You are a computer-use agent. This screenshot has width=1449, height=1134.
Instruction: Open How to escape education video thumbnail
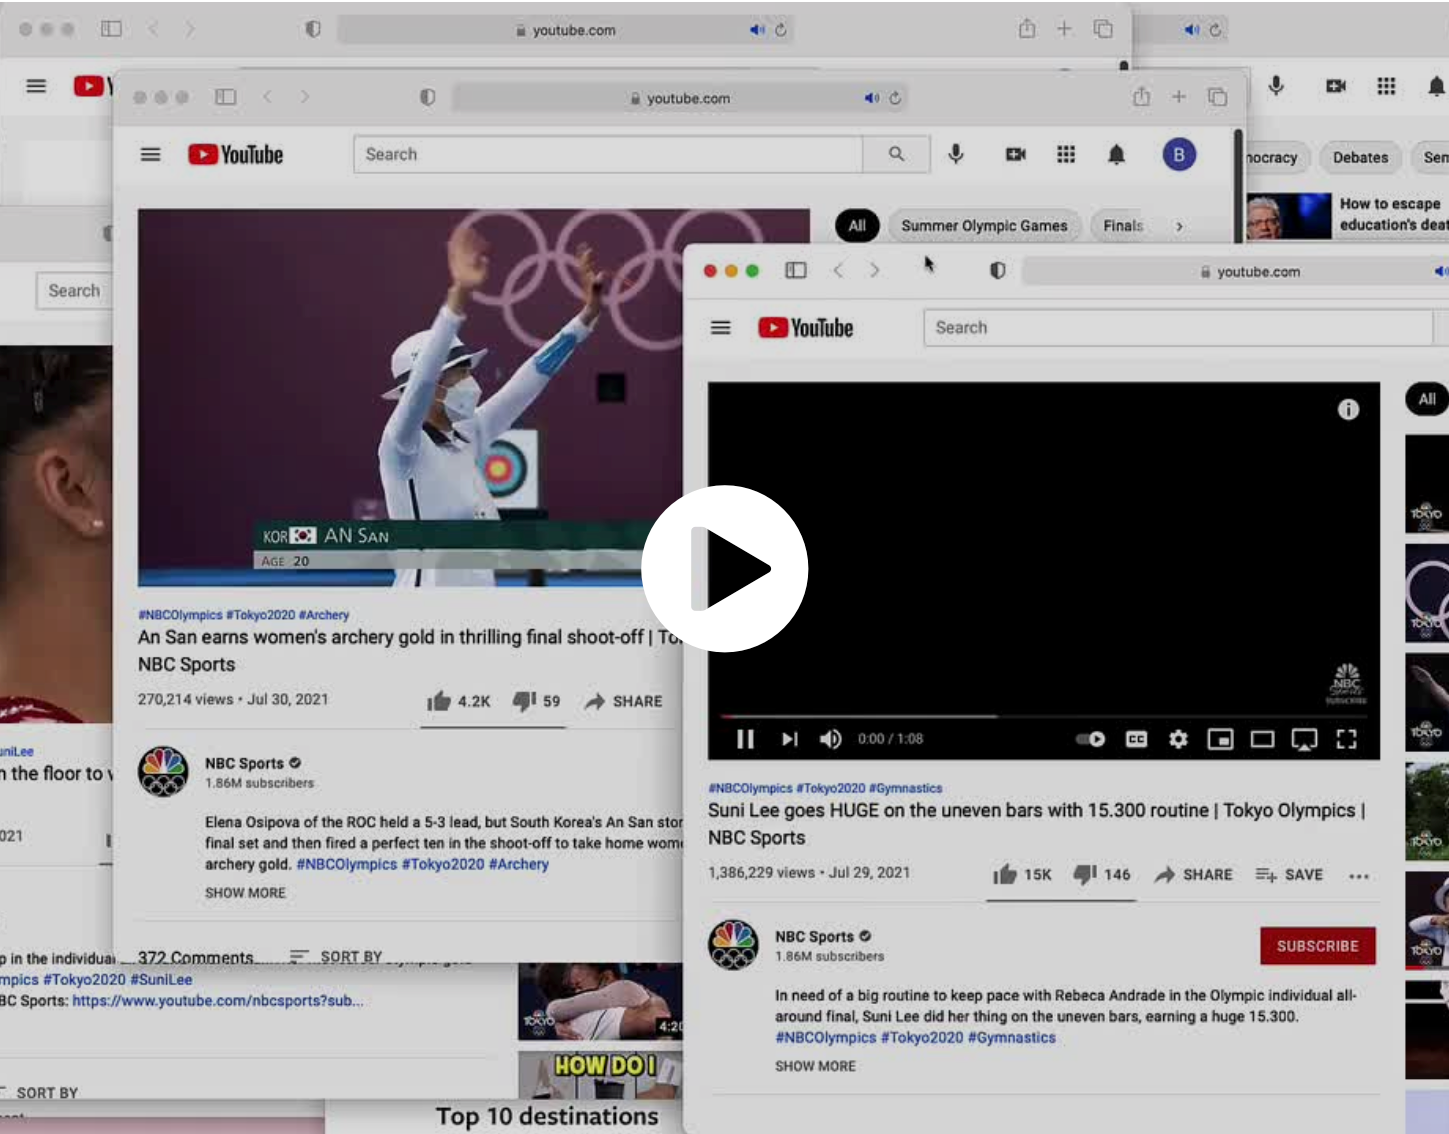[x=1288, y=216]
